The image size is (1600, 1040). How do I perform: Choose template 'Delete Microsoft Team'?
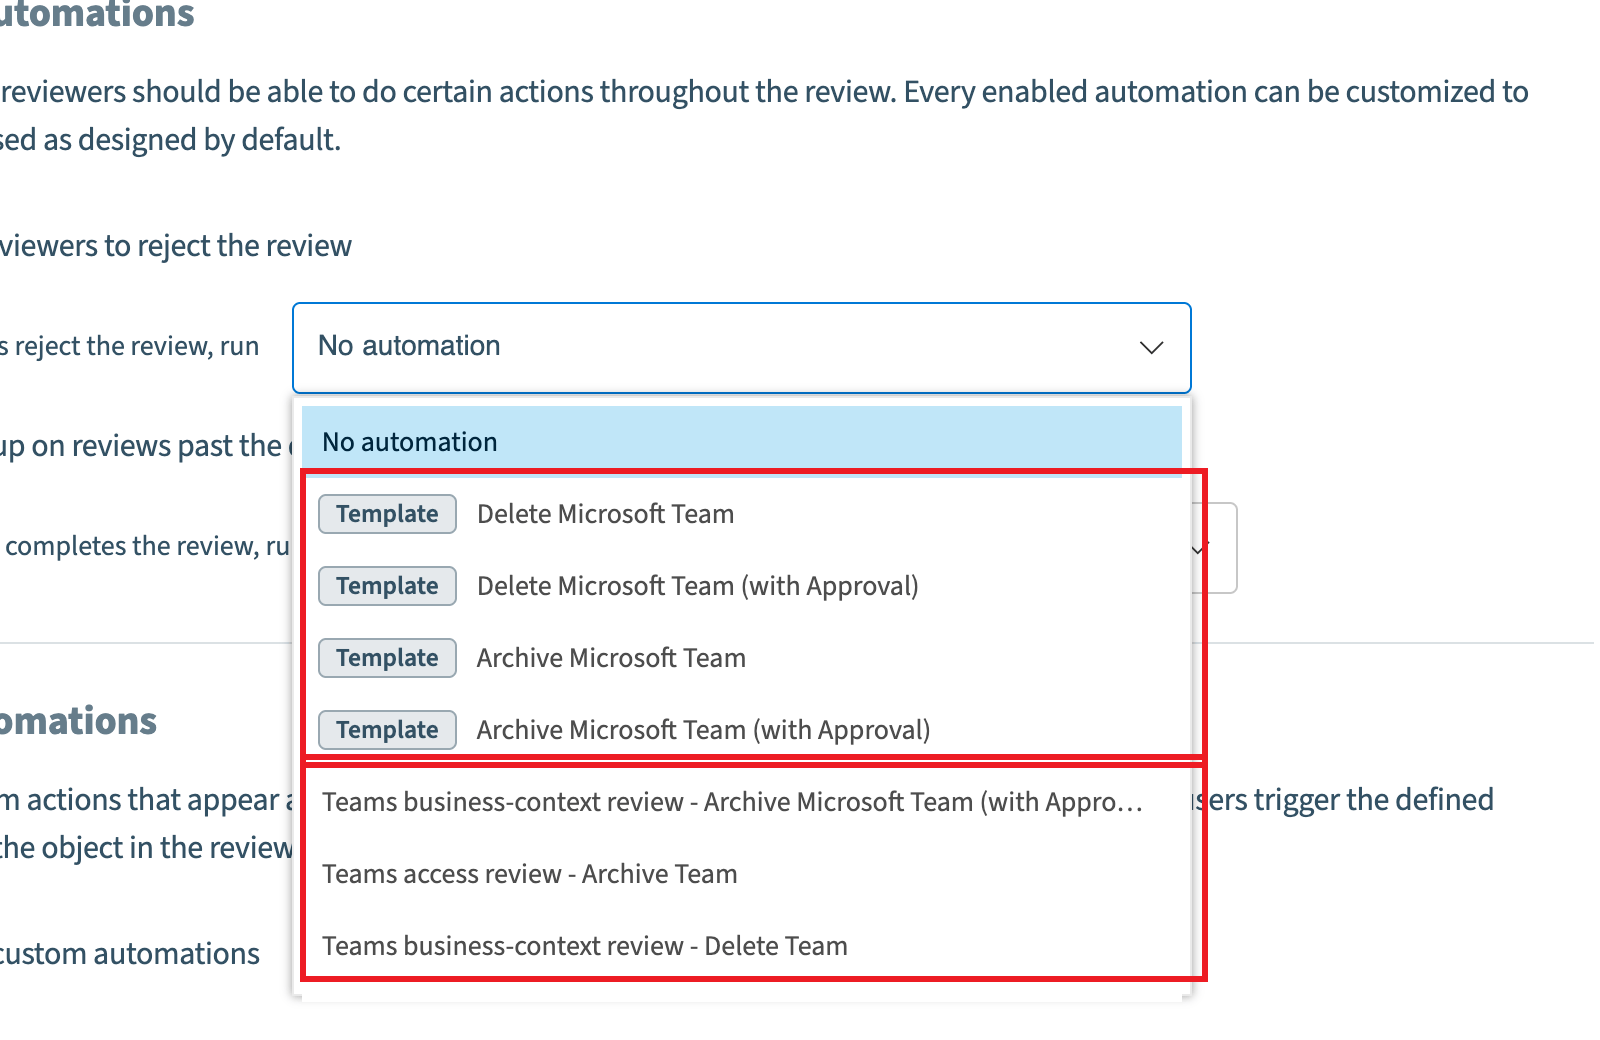pyautogui.click(x=741, y=514)
